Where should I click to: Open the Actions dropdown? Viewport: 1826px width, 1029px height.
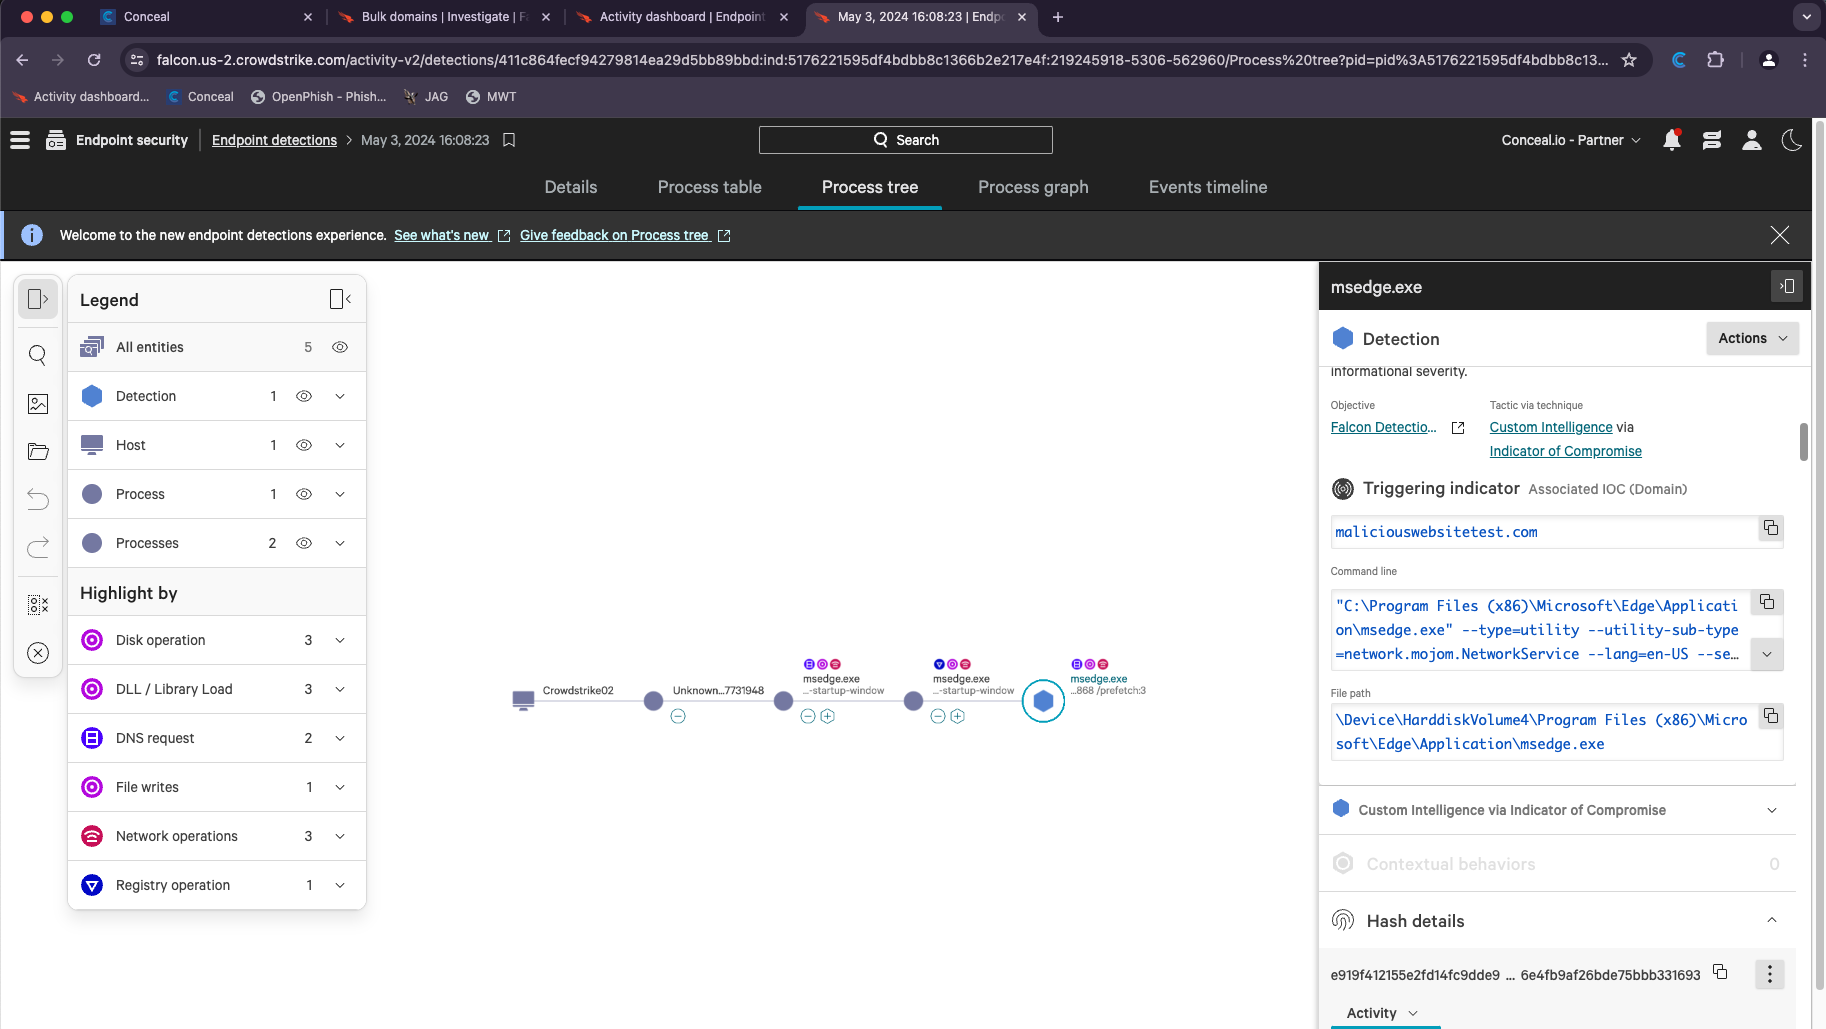pyautogui.click(x=1751, y=338)
